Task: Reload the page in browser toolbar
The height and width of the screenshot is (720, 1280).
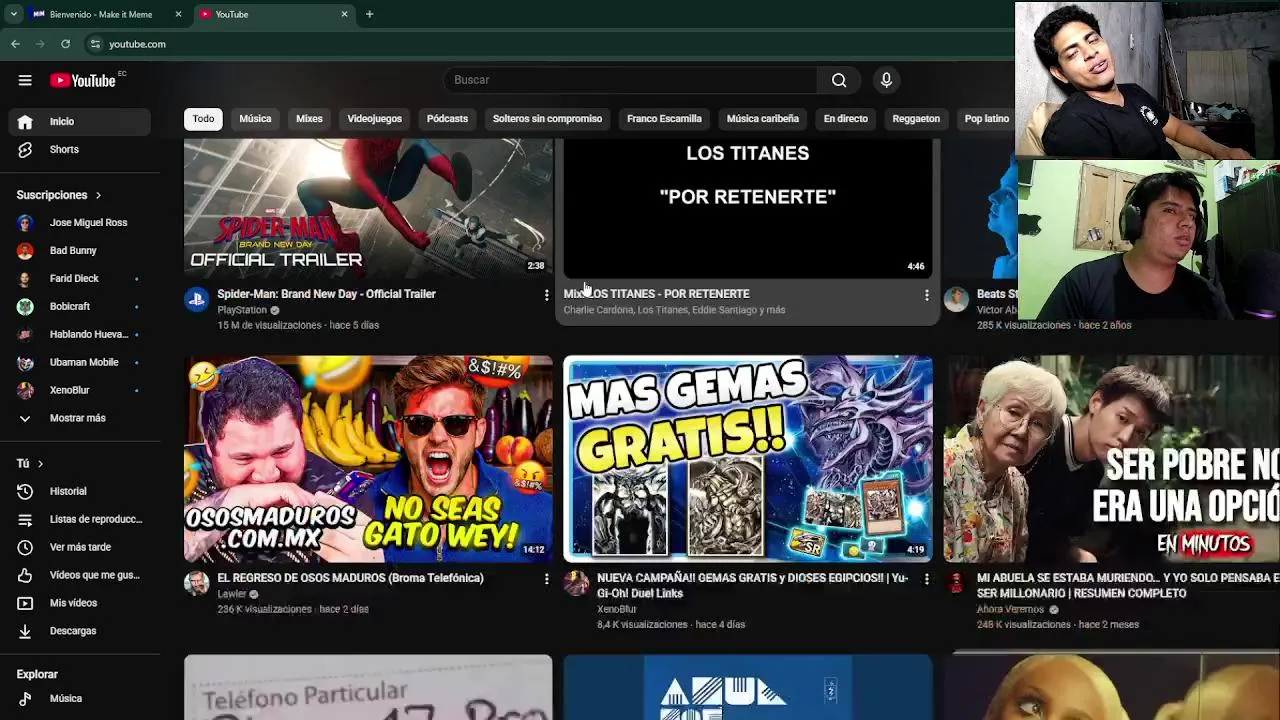Action: coord(65,44)
